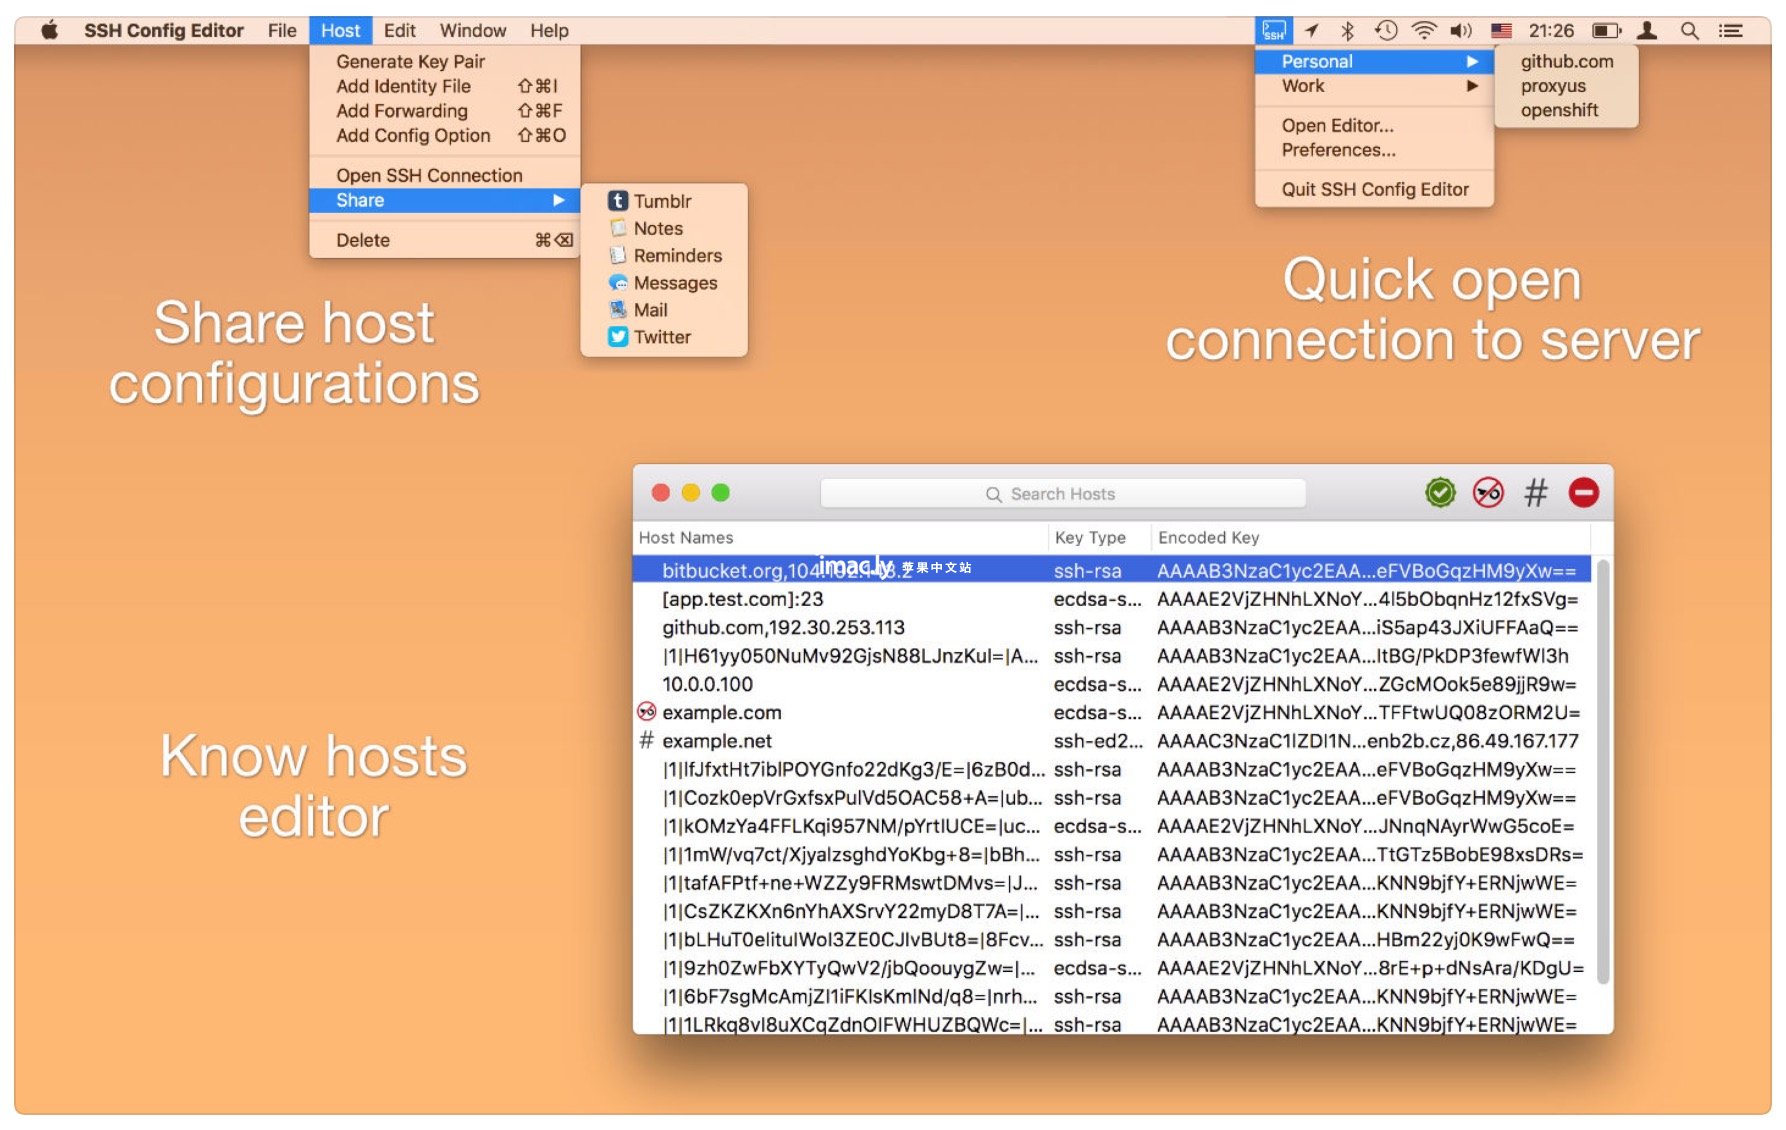Viewport: 1786px width, 1130px height.
Task: Expand the Personal submenu arrow
Action: [1472, 61]
